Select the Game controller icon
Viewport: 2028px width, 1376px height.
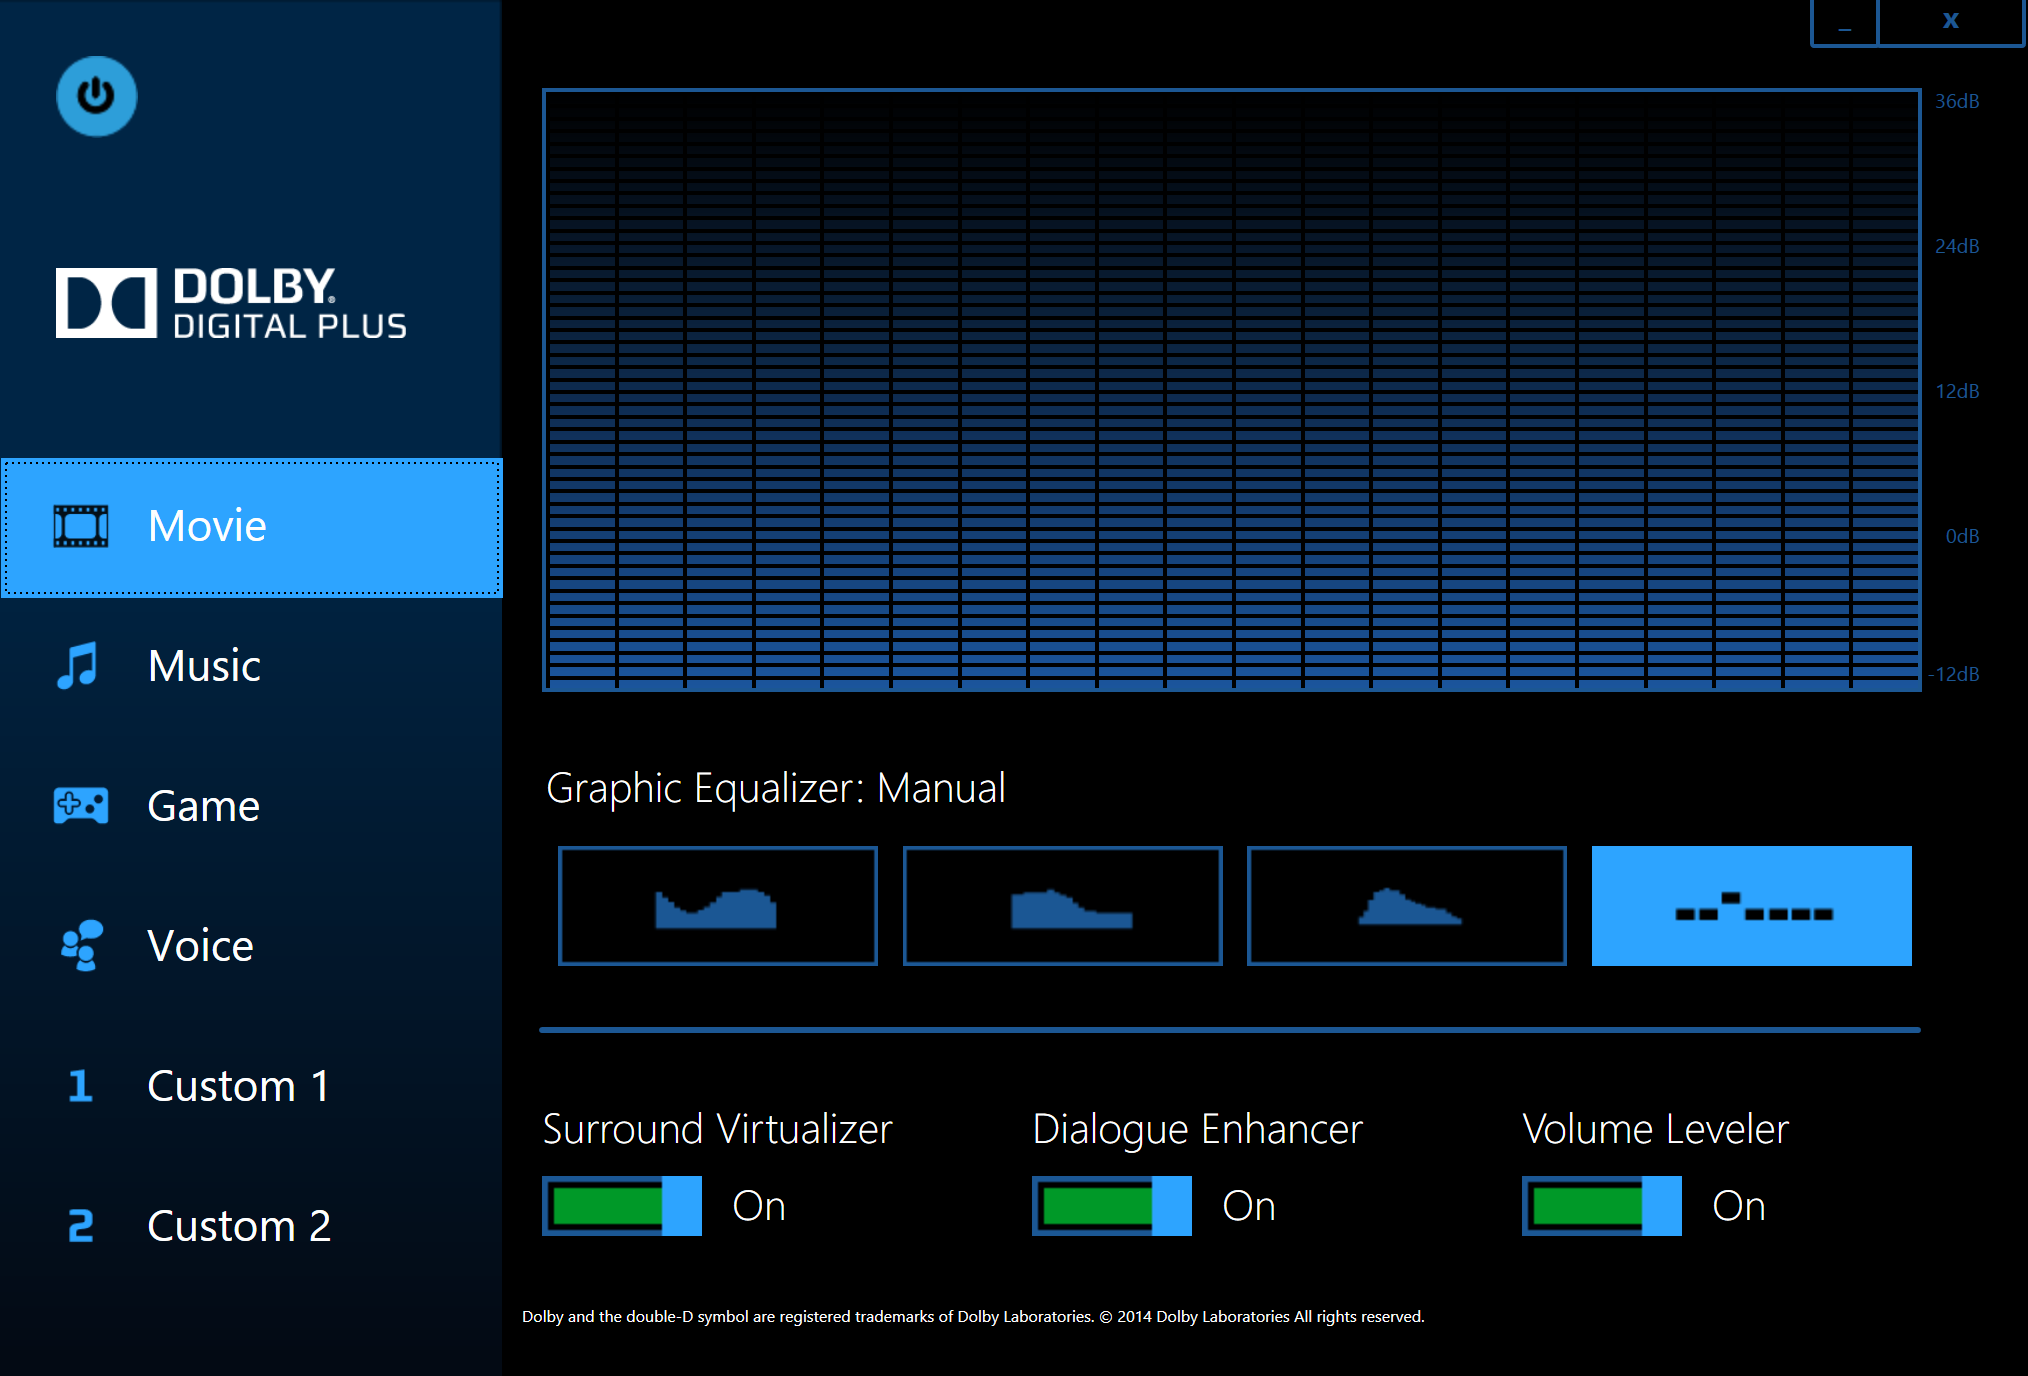tap(81, 805)
